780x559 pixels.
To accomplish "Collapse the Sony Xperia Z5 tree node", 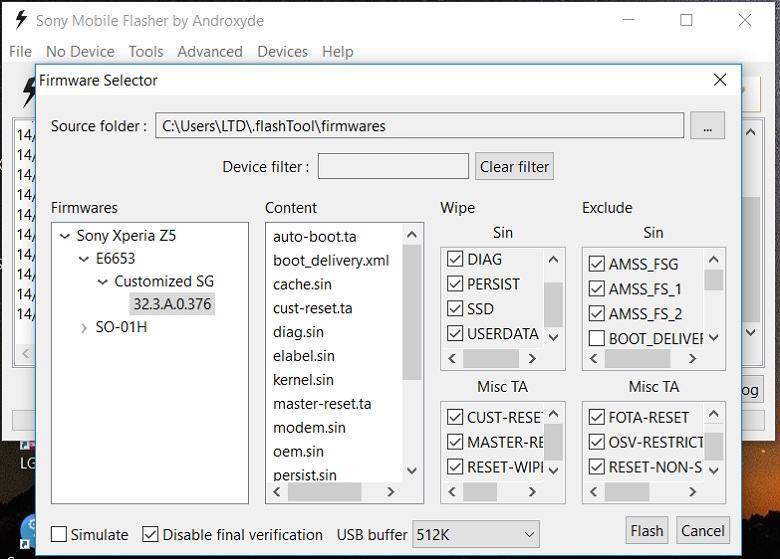I will click(x=65, y=236).
